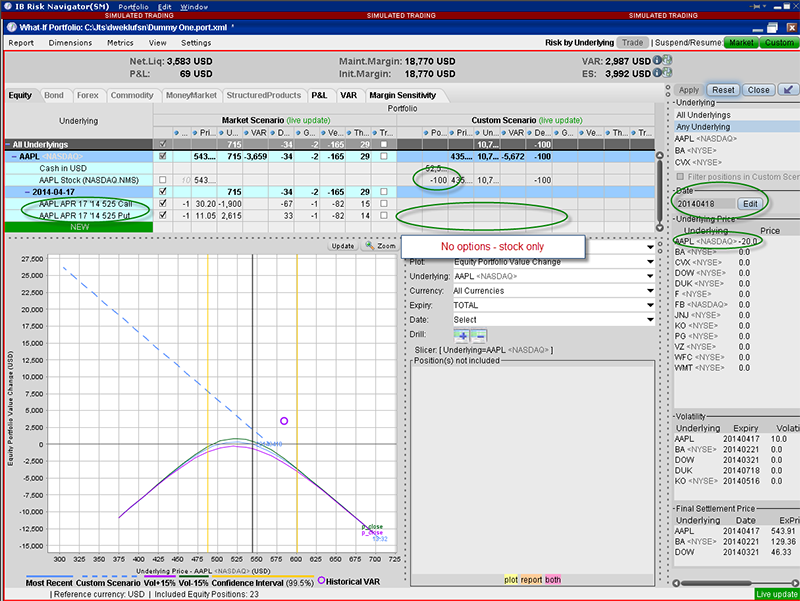This screenshot has height=601, width=800.
Task: Click the Close button in scenario panel
Action: click(x=758, y=90)
